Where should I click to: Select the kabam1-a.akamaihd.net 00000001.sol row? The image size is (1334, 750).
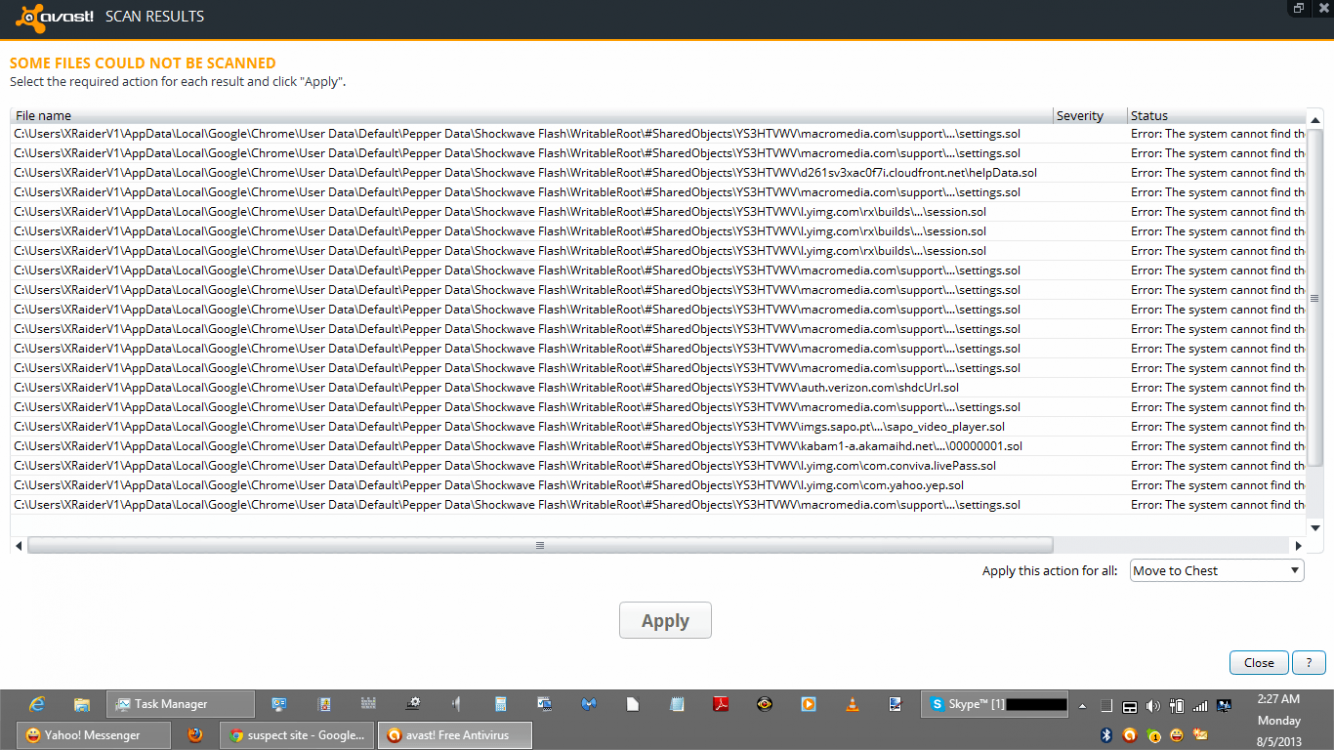point(658,446)
